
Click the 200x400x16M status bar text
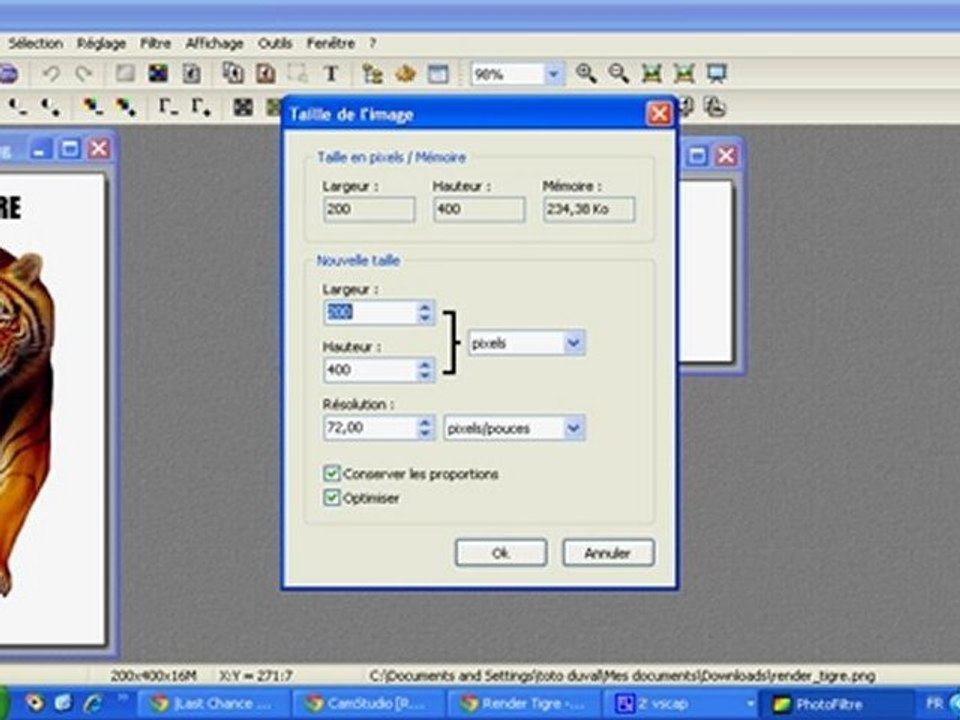[153, 676]
